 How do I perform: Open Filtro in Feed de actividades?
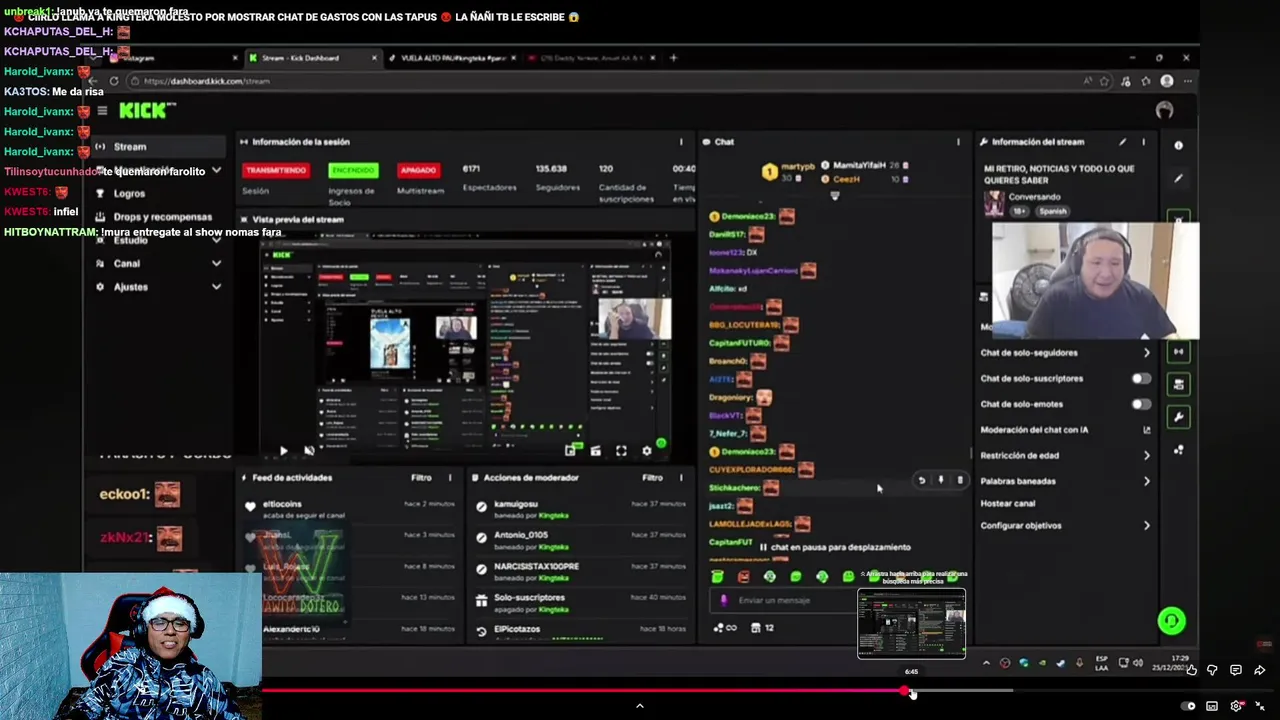point(421,478)
